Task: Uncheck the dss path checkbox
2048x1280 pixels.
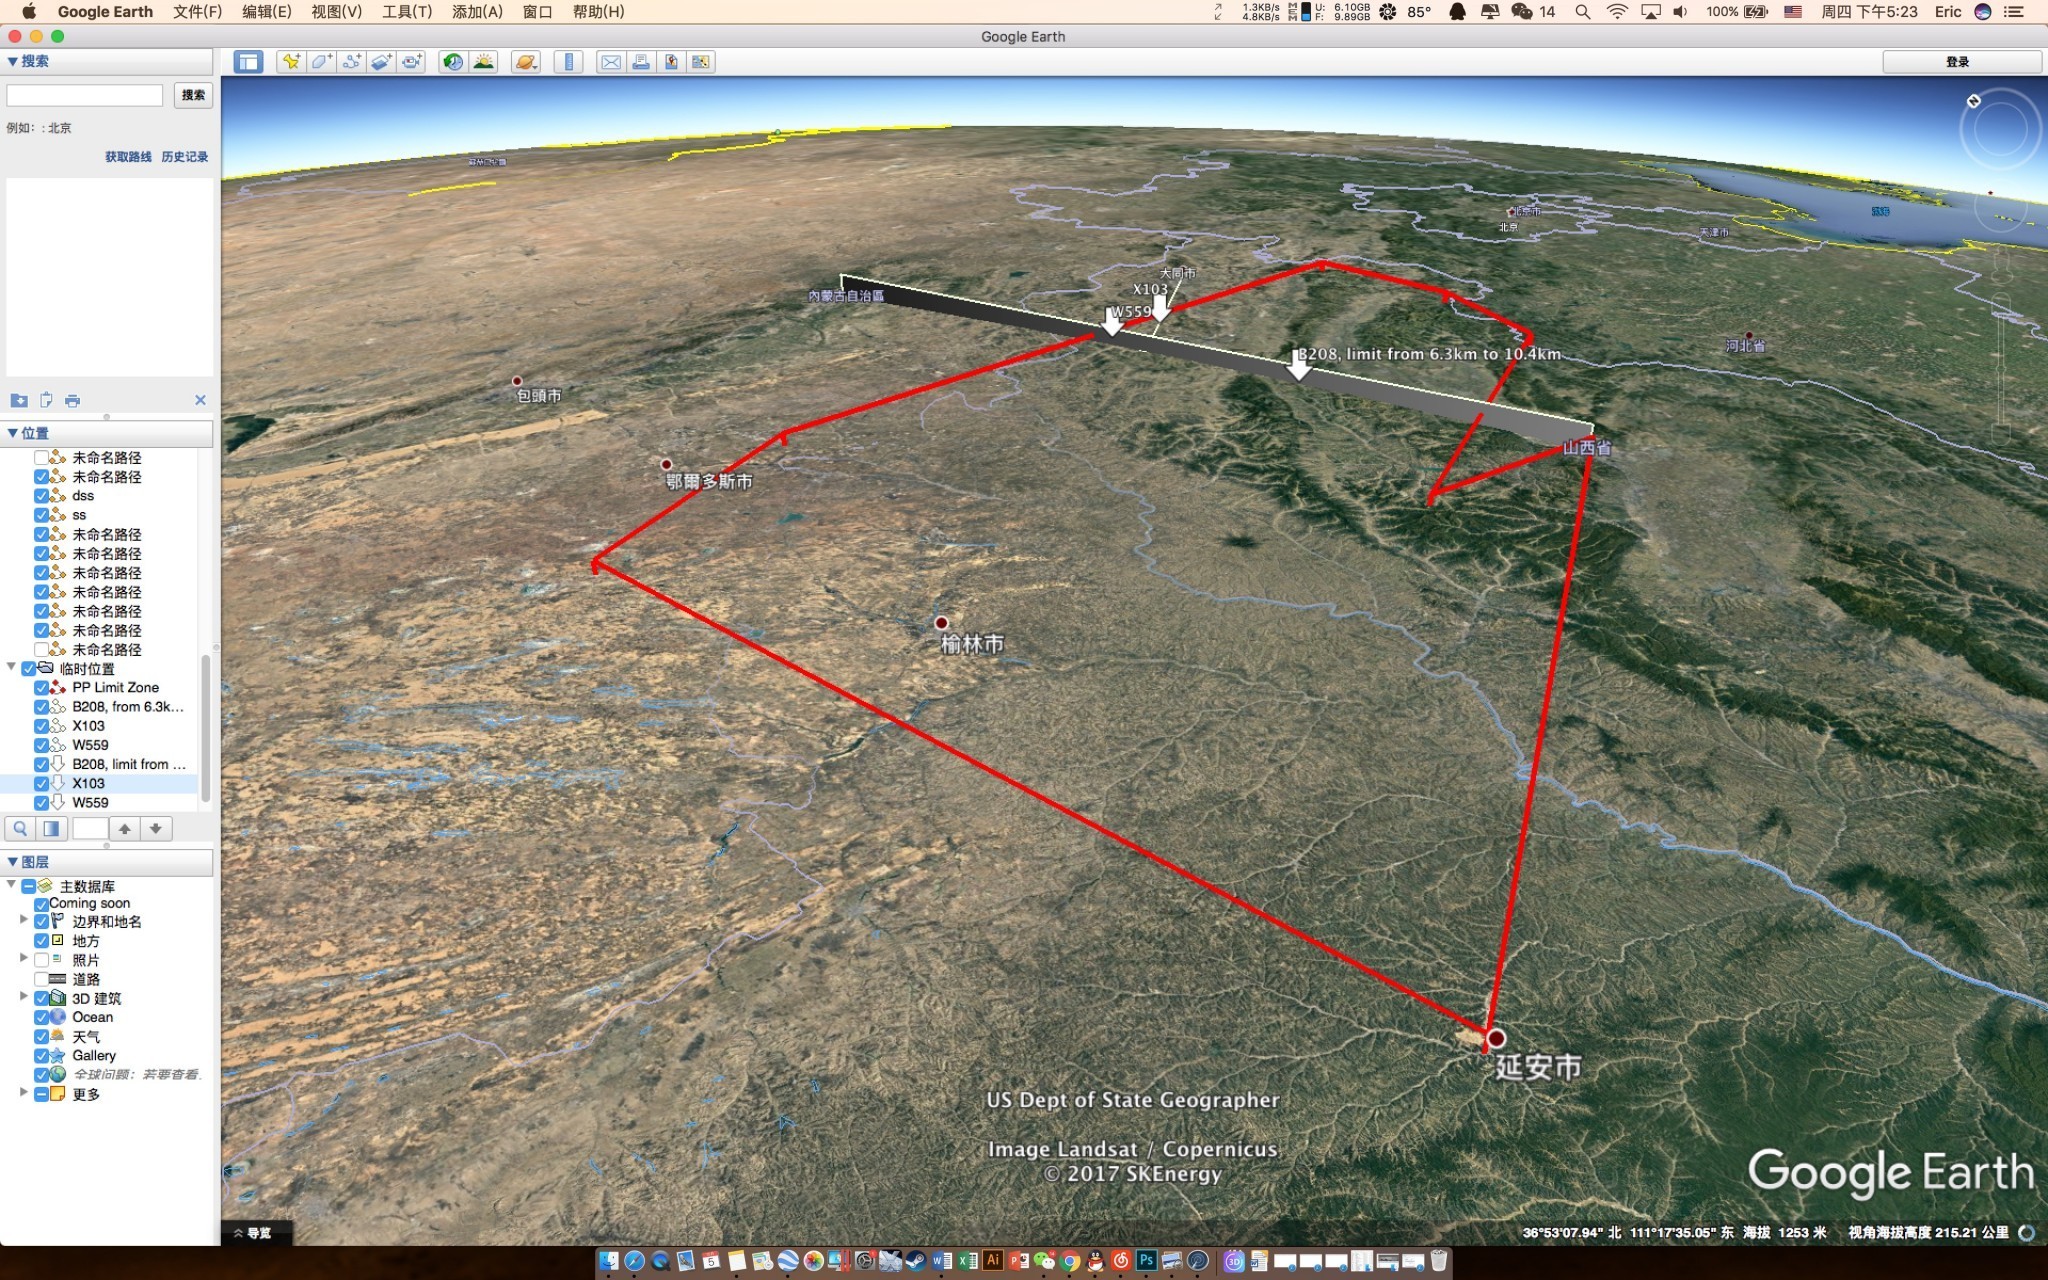Action: pyautogui.click(x=42, y=496)
